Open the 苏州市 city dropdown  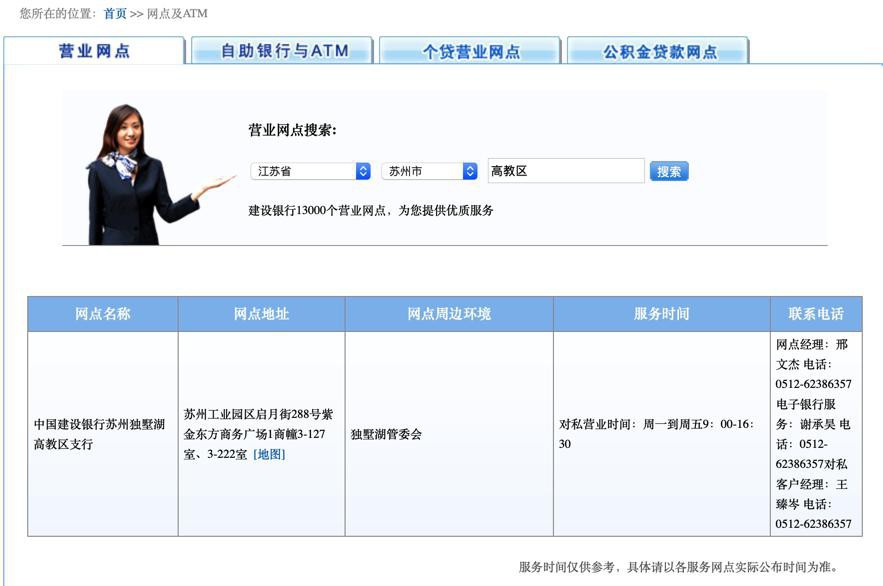[x=430, y=171]
